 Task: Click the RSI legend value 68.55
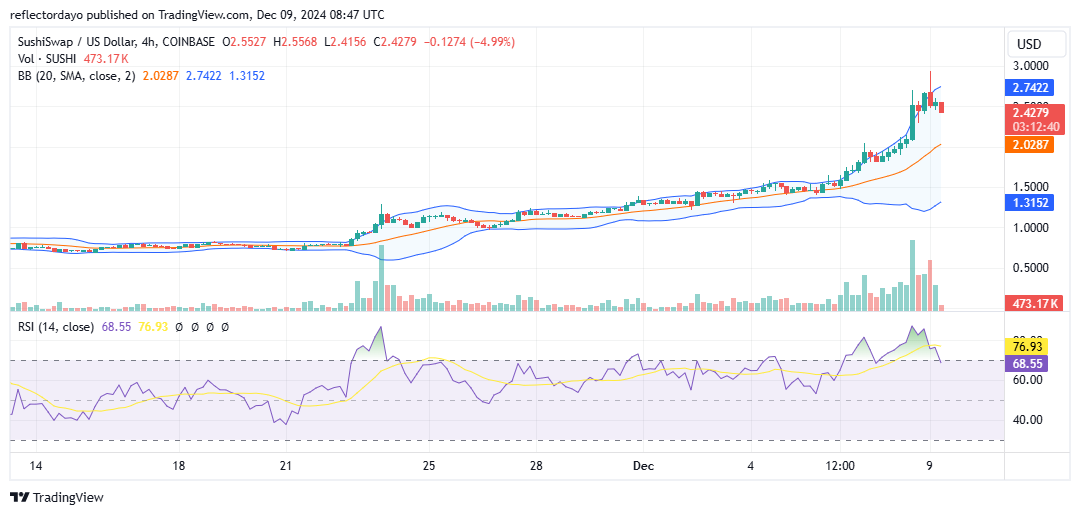[x=114, y=327]
